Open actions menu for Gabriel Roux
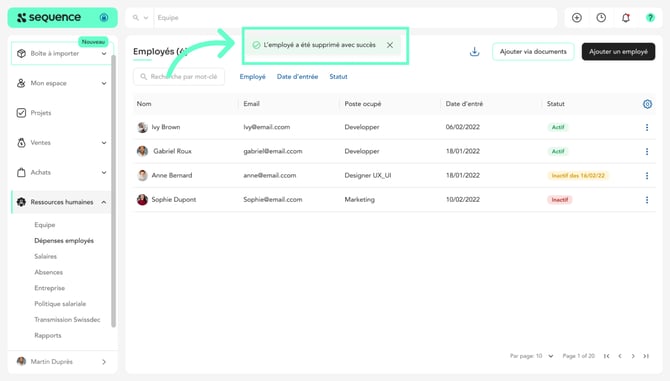670x381 pixels. (647, 152)
